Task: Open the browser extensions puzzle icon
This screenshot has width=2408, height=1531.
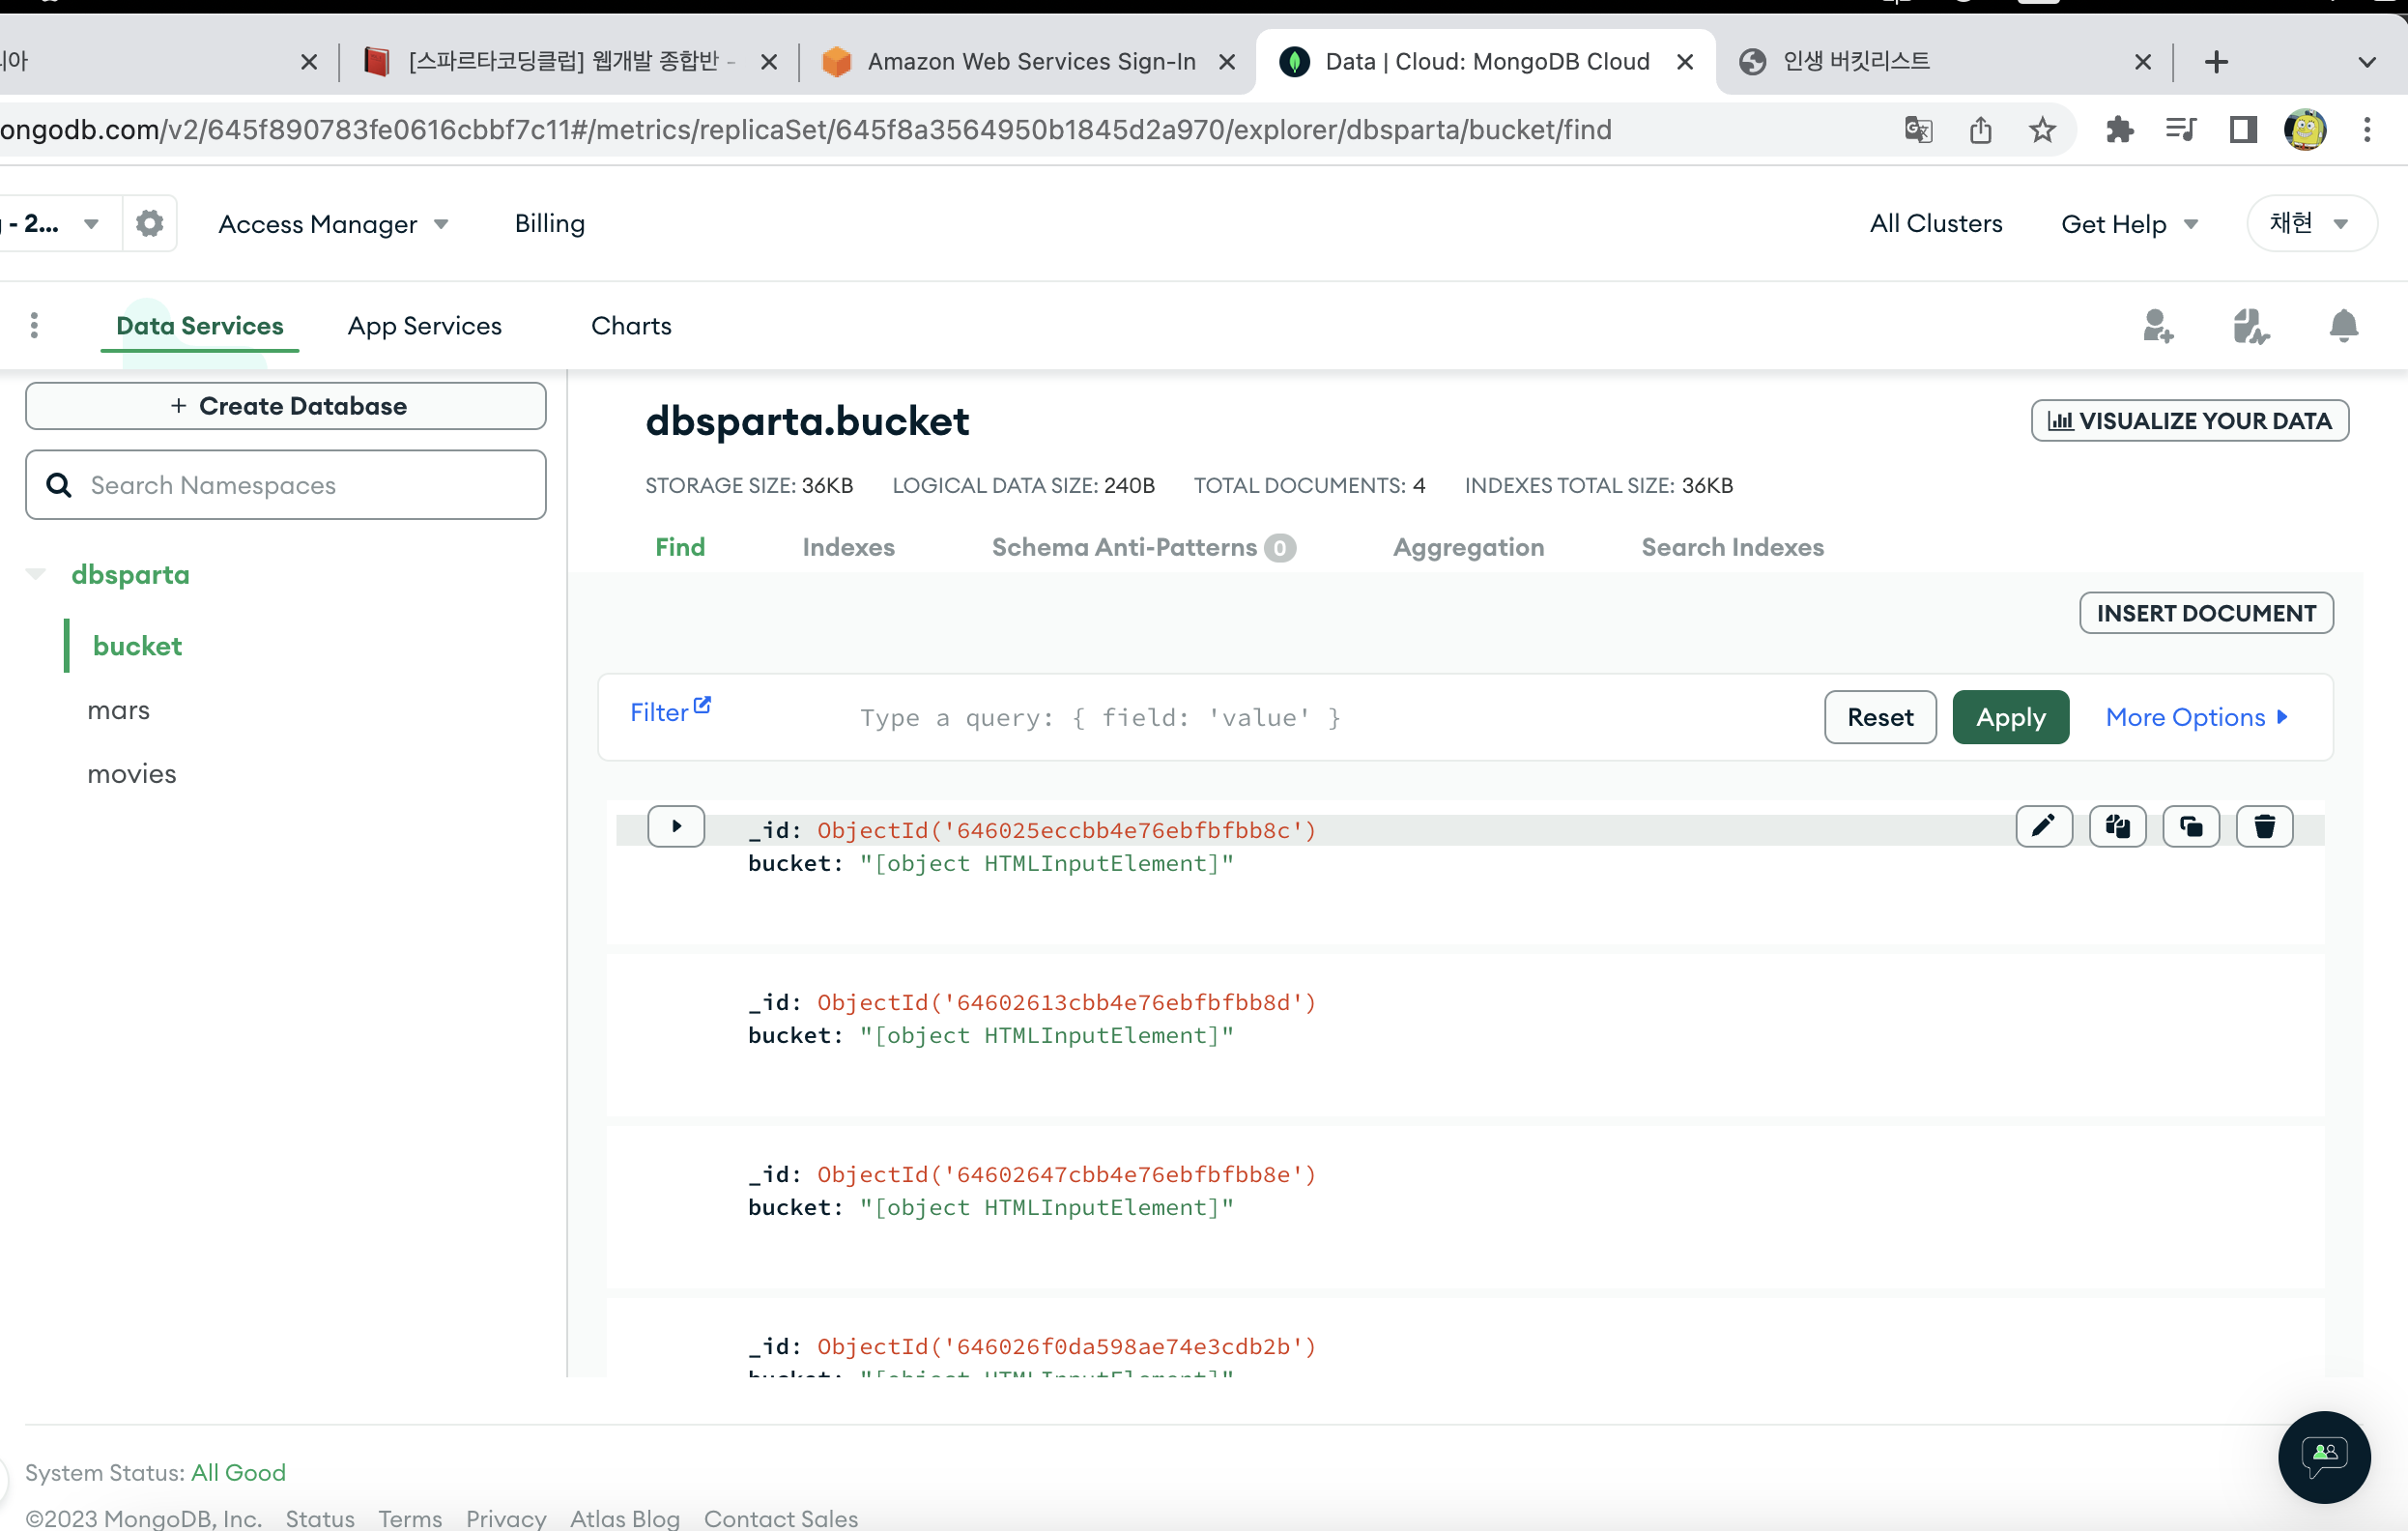Action: point(2119,130)
